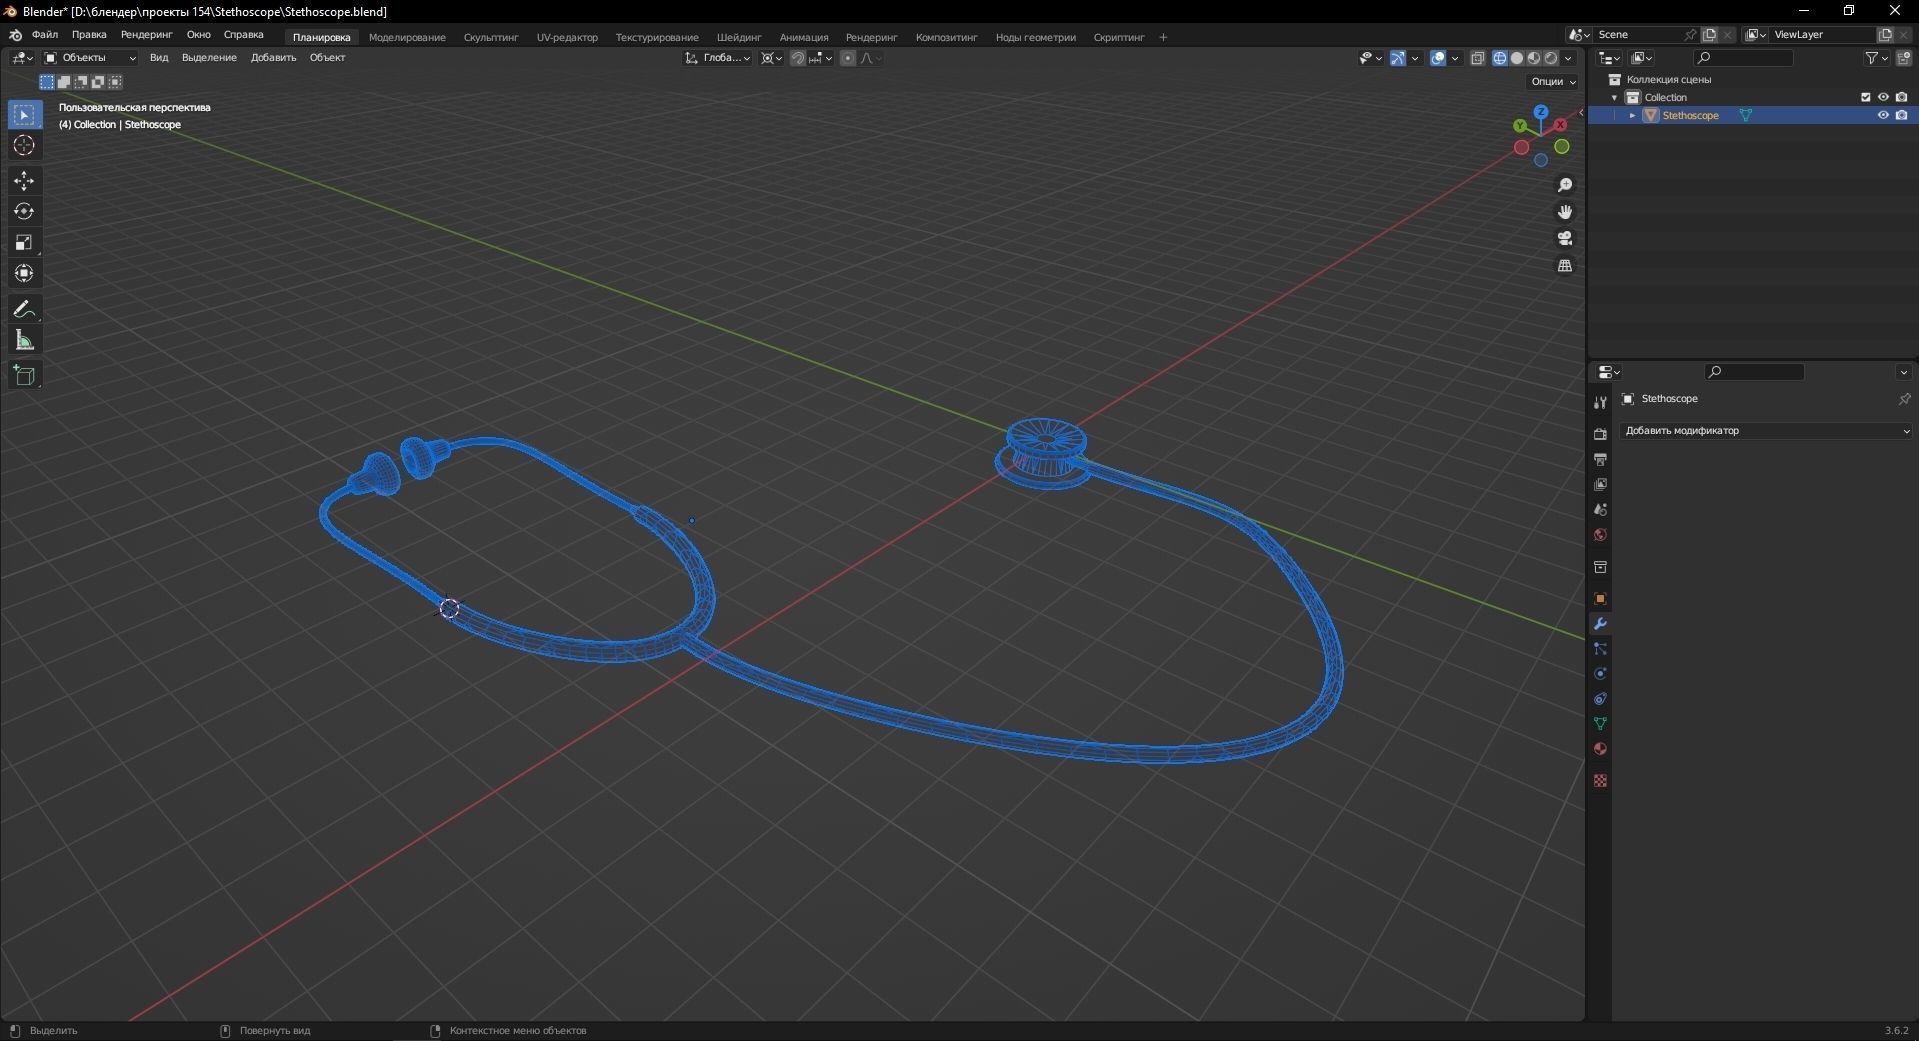Open the Window menu
Viewport: 1919px width, 1041px height.
pyautogui.click(x=198, y=35)
